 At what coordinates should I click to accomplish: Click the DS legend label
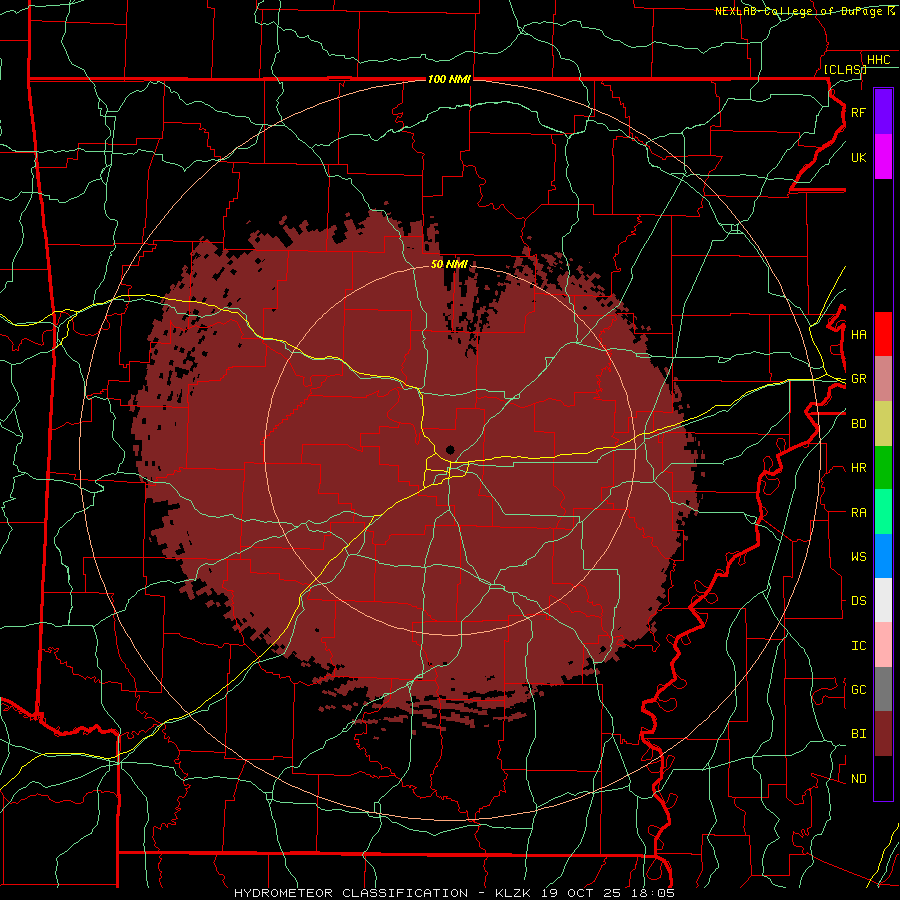(858, 601)
